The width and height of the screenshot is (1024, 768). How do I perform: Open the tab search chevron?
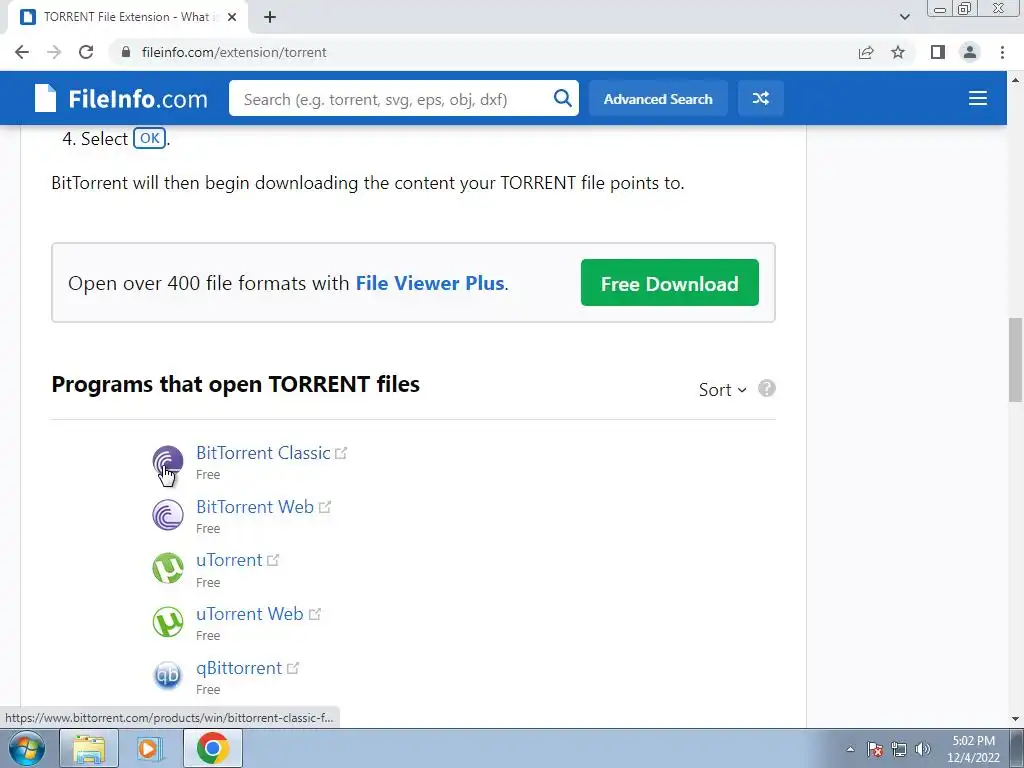(904, 17)
